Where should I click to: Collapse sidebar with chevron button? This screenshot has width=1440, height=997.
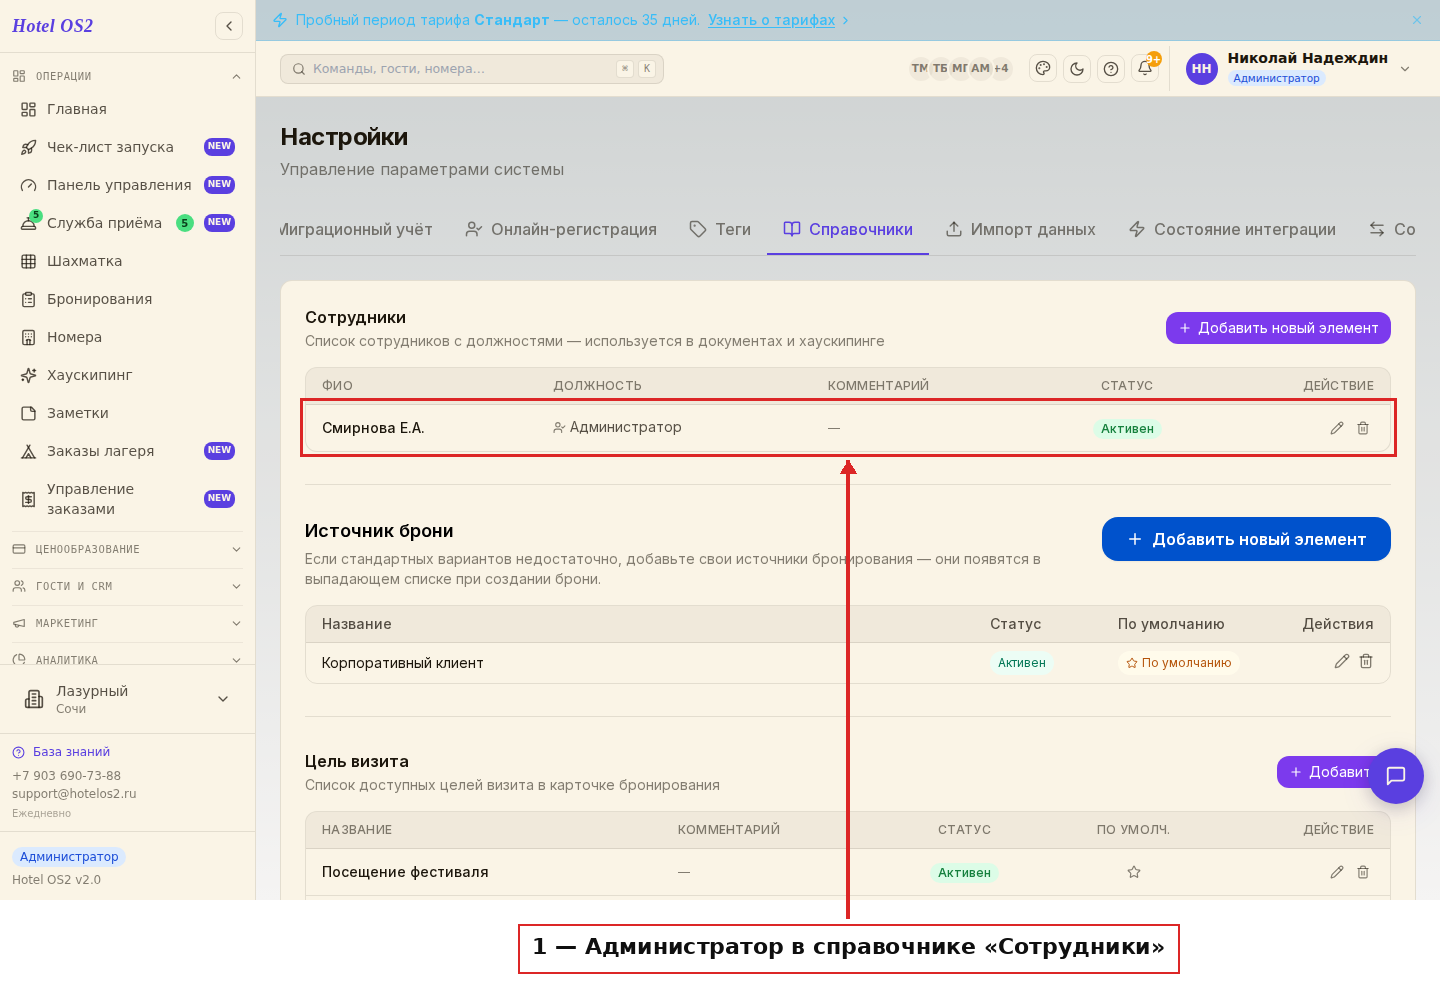[229, 26]
